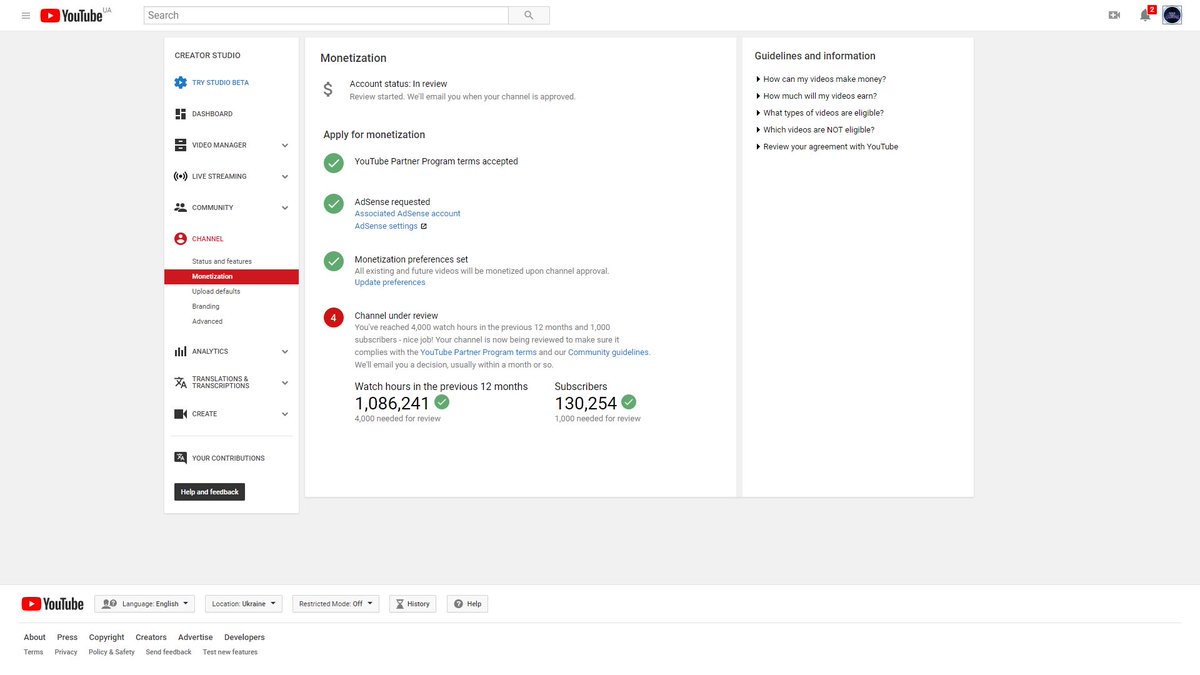Open the Advanced menu item

point(207,321)
